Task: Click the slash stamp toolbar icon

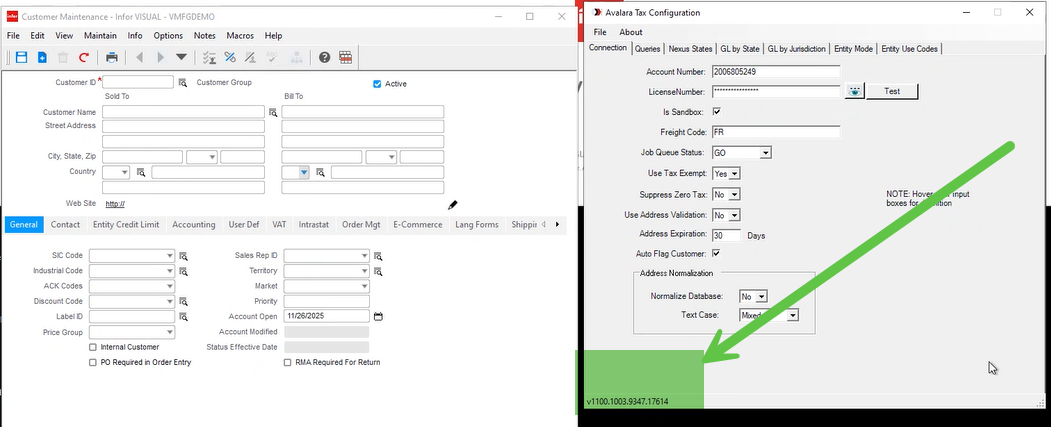Action: pyautogui.click(x=251, y=58)
